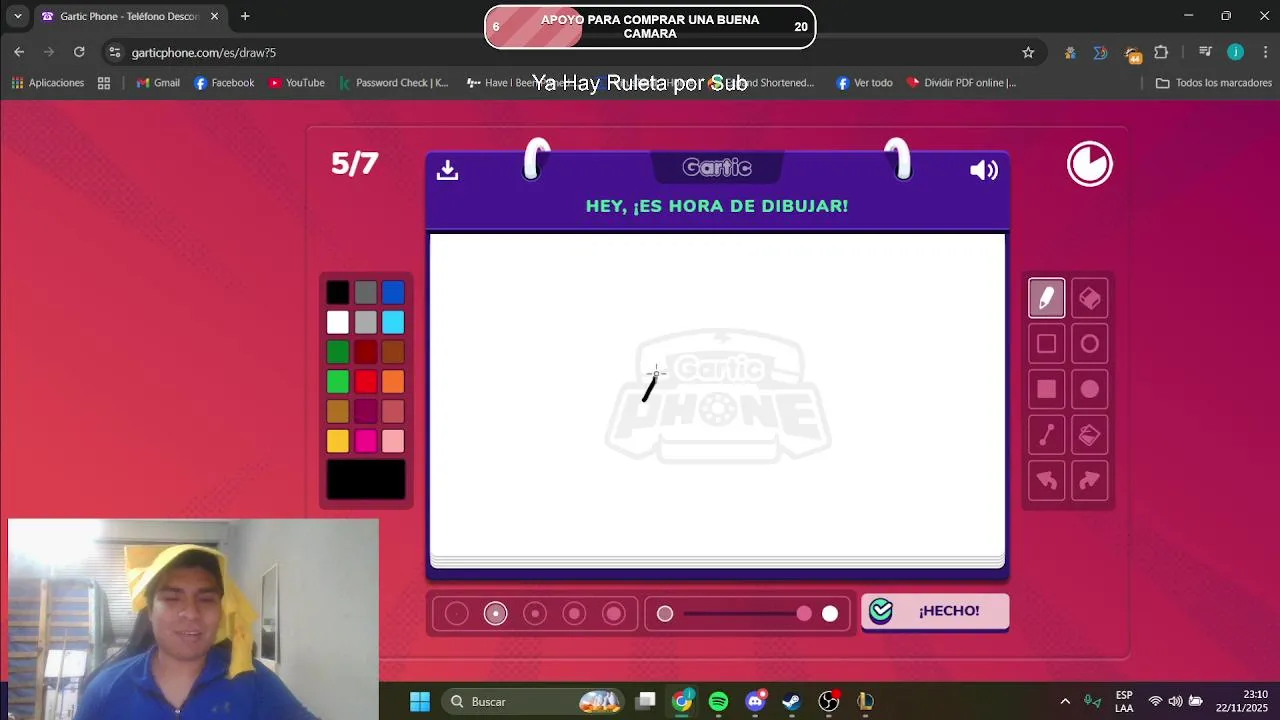The width and height of the screenshot is (1280, 720).
Task: Show hidden system tray icons
Action: 1065,702
